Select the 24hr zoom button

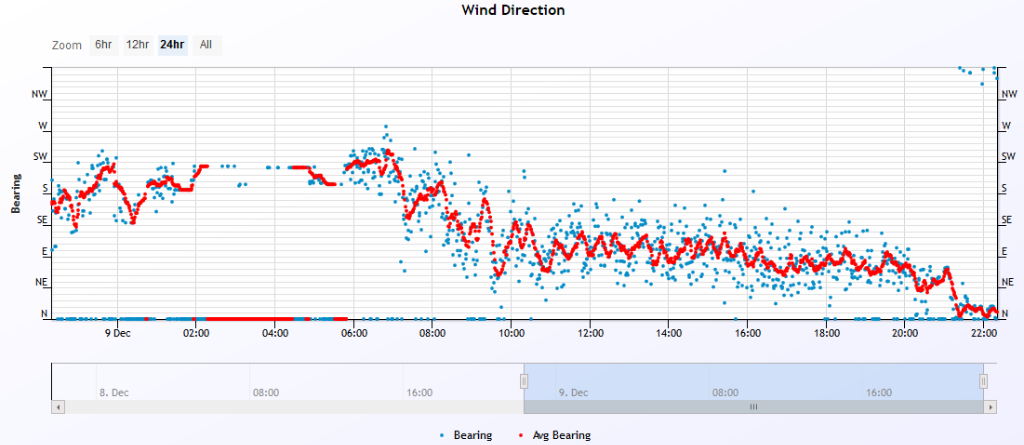click(x=172, y=45)
